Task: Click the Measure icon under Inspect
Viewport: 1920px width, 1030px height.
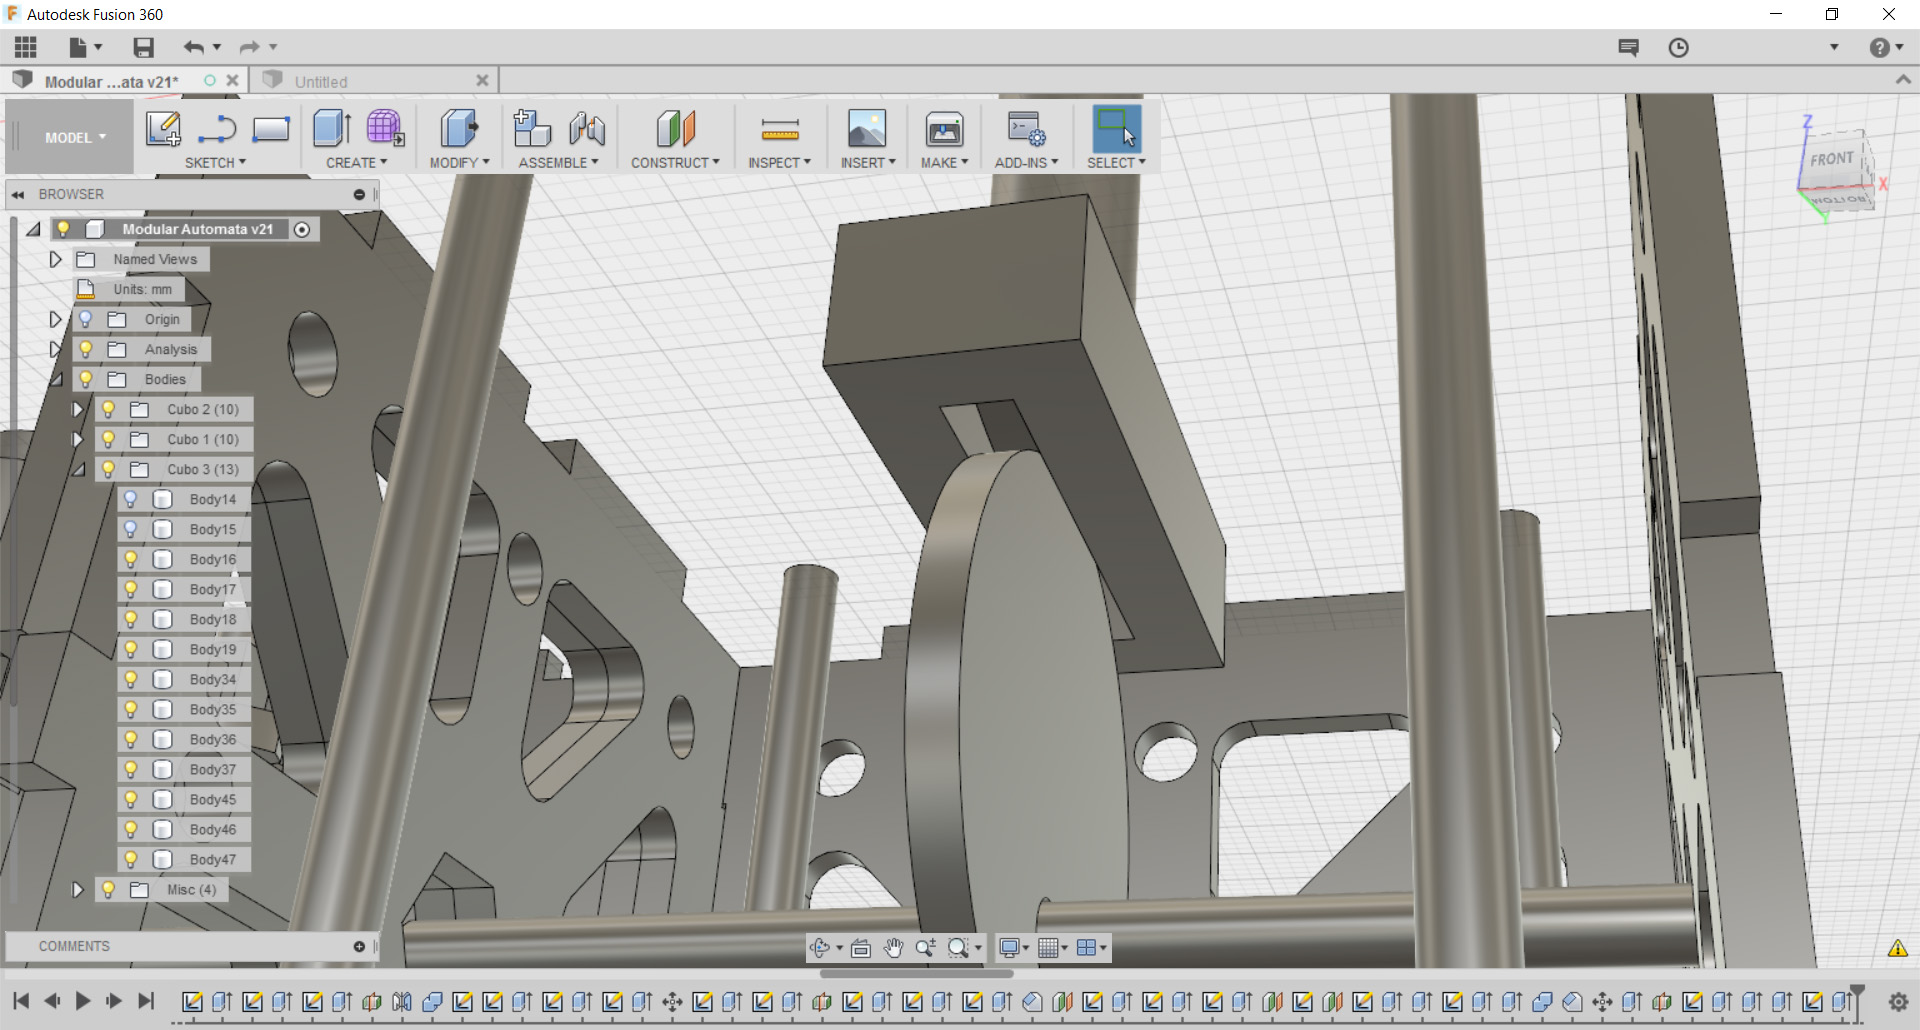Action: point(780,129)
